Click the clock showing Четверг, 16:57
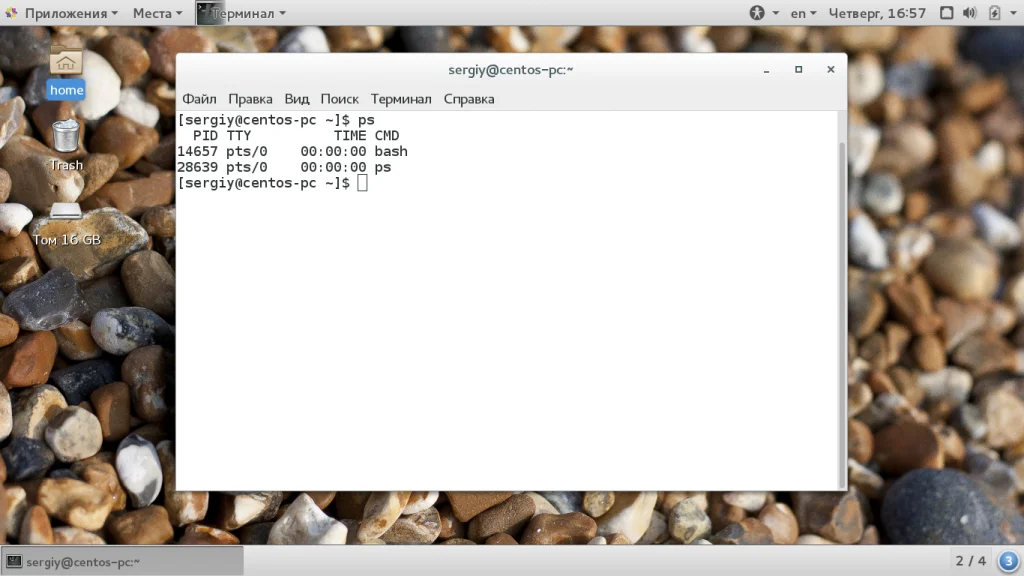1024x576 pixels. tap(877, 13)
